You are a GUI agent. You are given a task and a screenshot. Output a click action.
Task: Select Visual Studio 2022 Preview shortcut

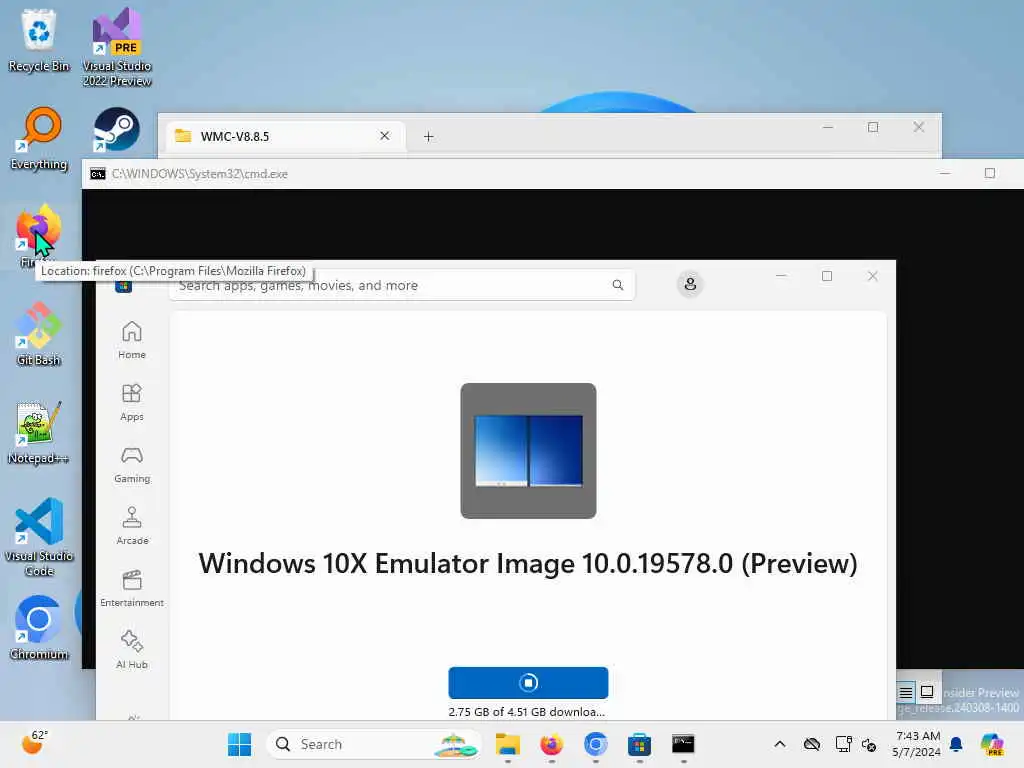coord(117,47)
